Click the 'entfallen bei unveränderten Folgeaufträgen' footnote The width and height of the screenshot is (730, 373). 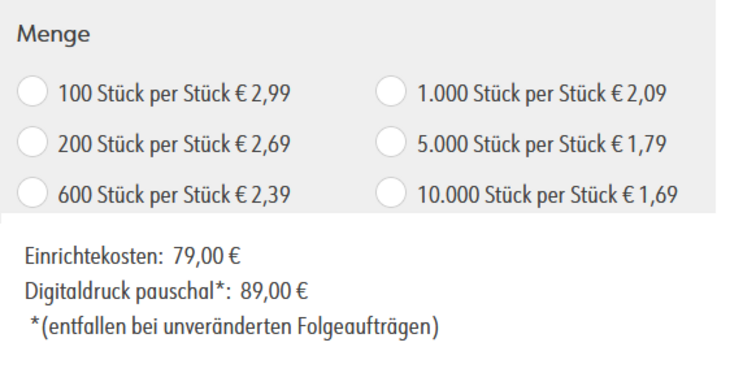tap(240, 326)
